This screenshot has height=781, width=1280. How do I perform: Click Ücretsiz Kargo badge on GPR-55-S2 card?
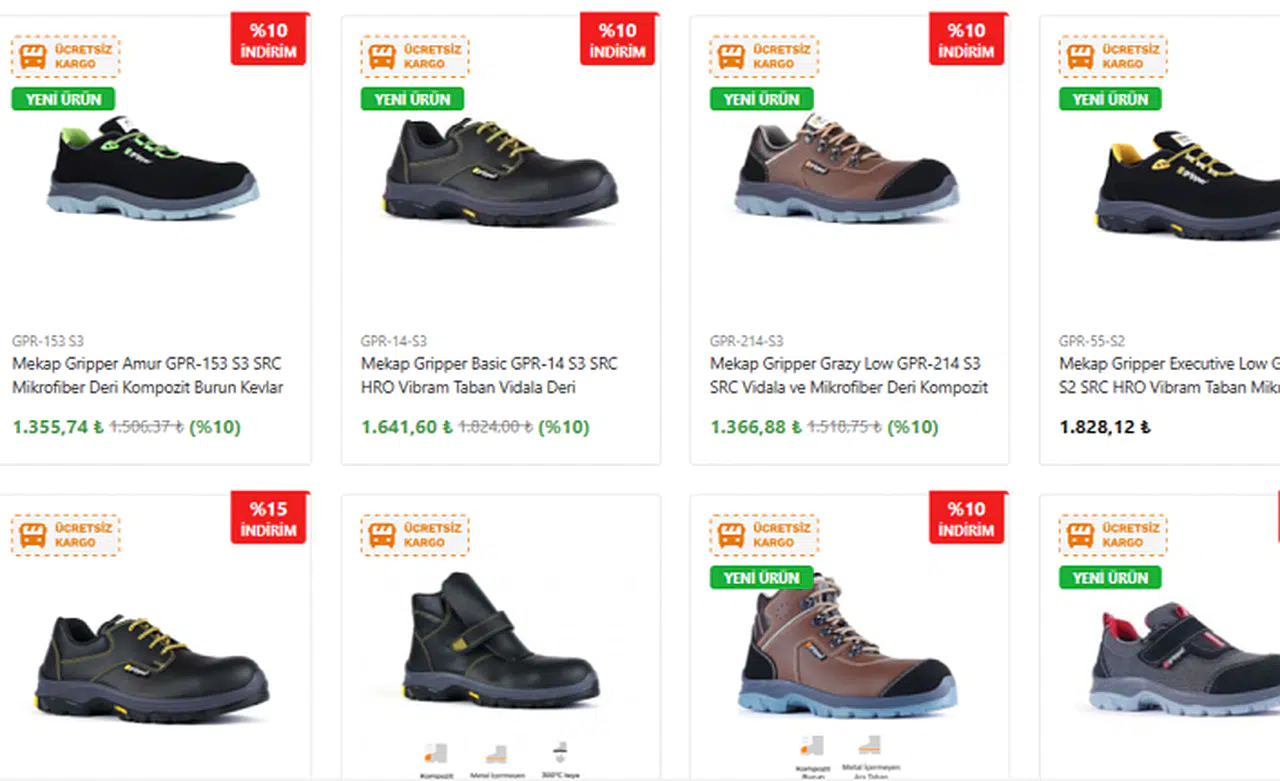1113,57
